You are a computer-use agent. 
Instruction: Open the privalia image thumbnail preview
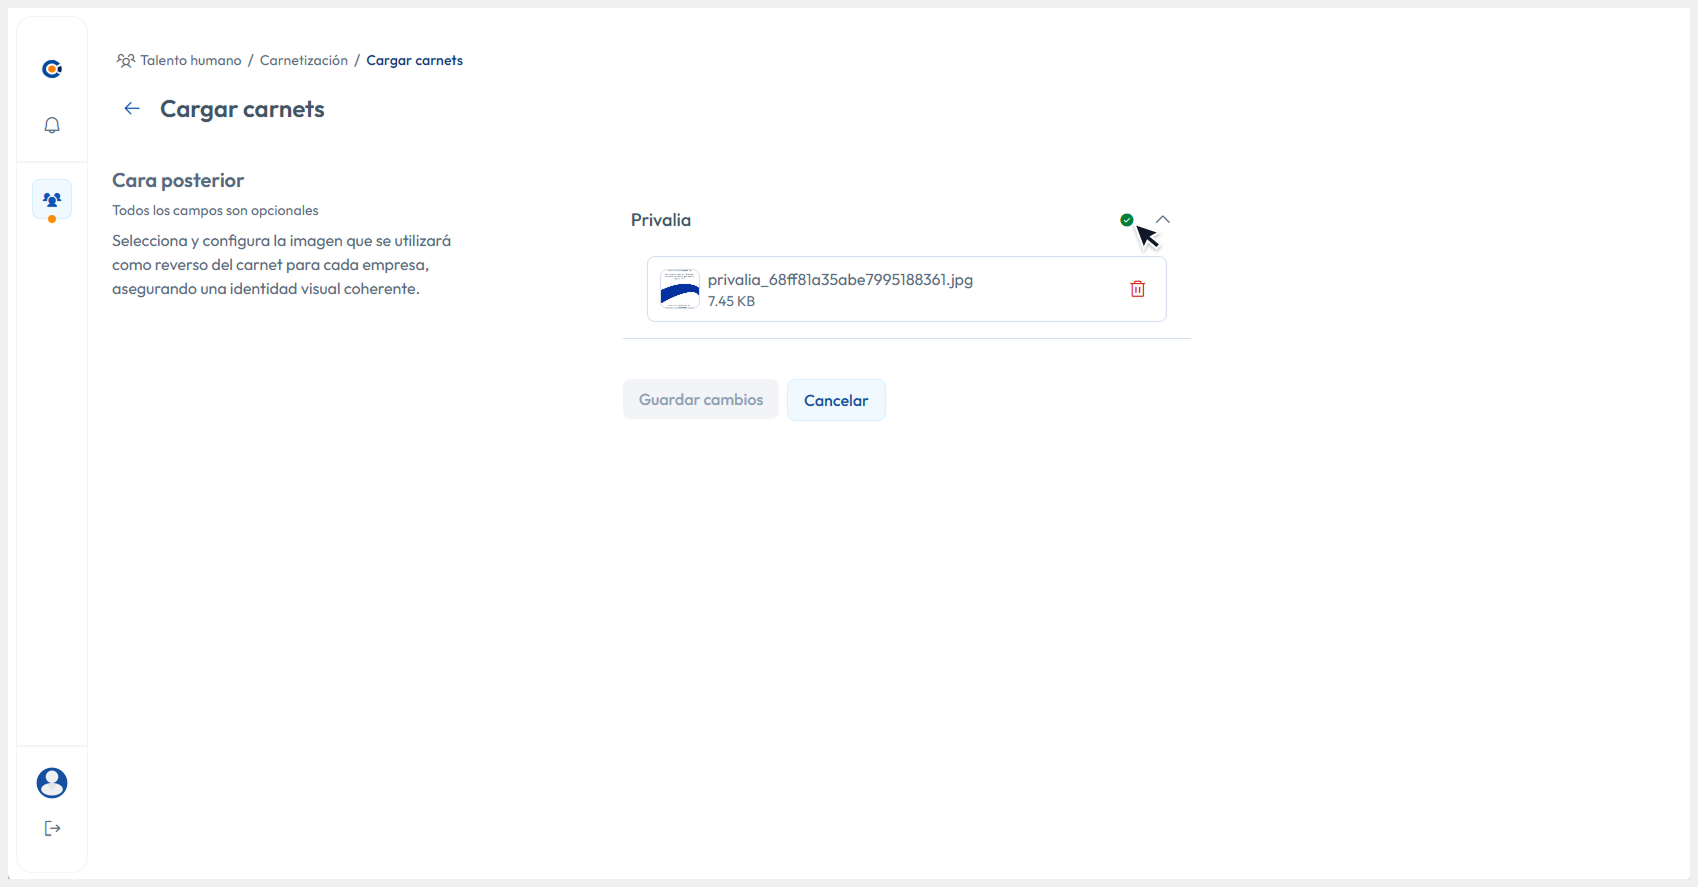(680, 289)
